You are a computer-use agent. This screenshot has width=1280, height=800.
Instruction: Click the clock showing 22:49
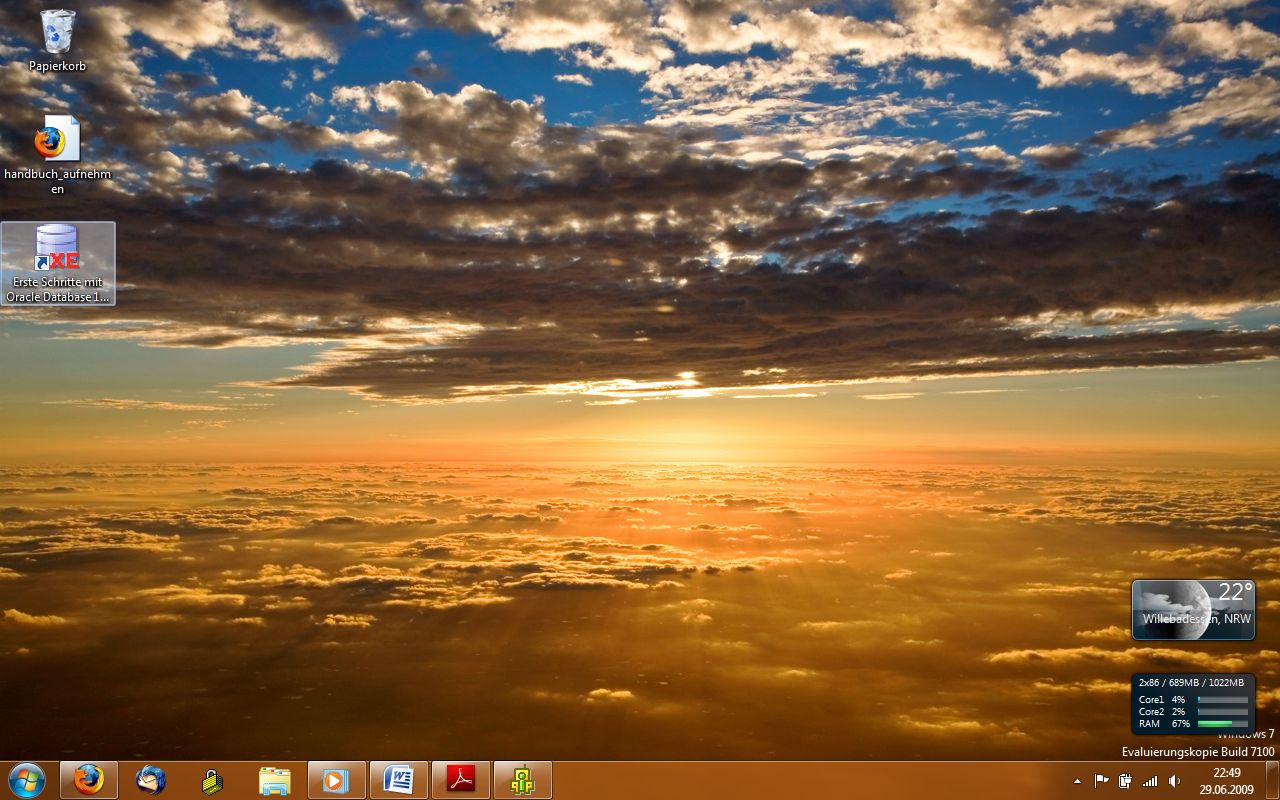(x=1226, y=780)
